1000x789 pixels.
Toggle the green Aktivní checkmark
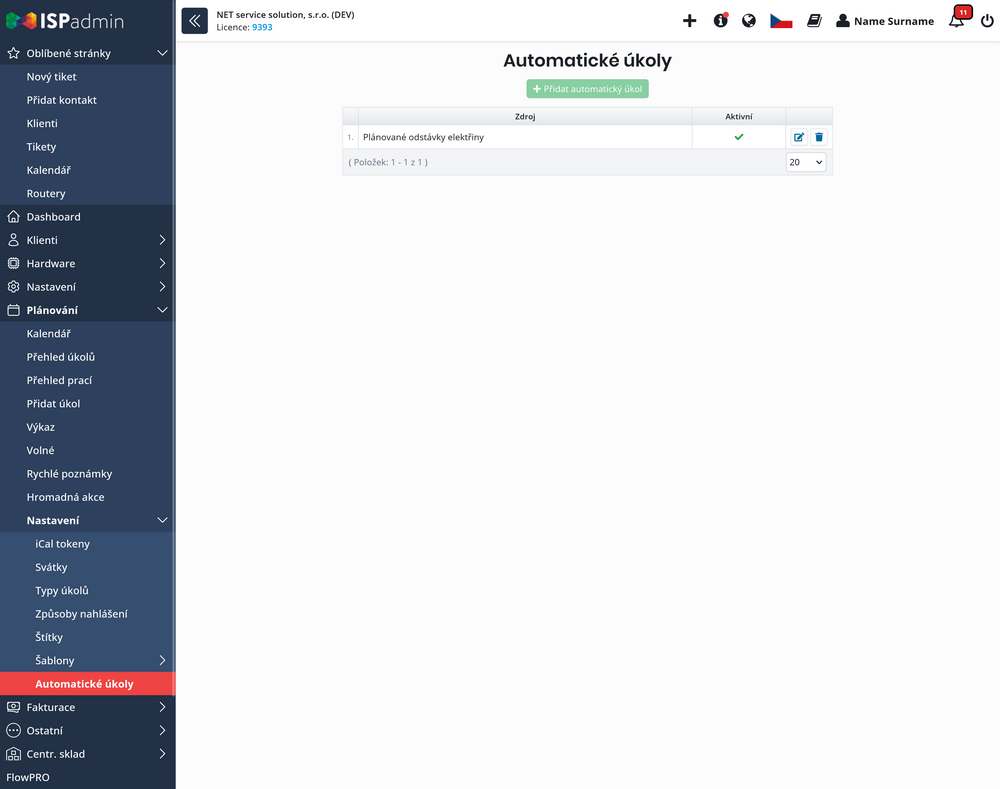pyautogui.click(x=739, y=137)
